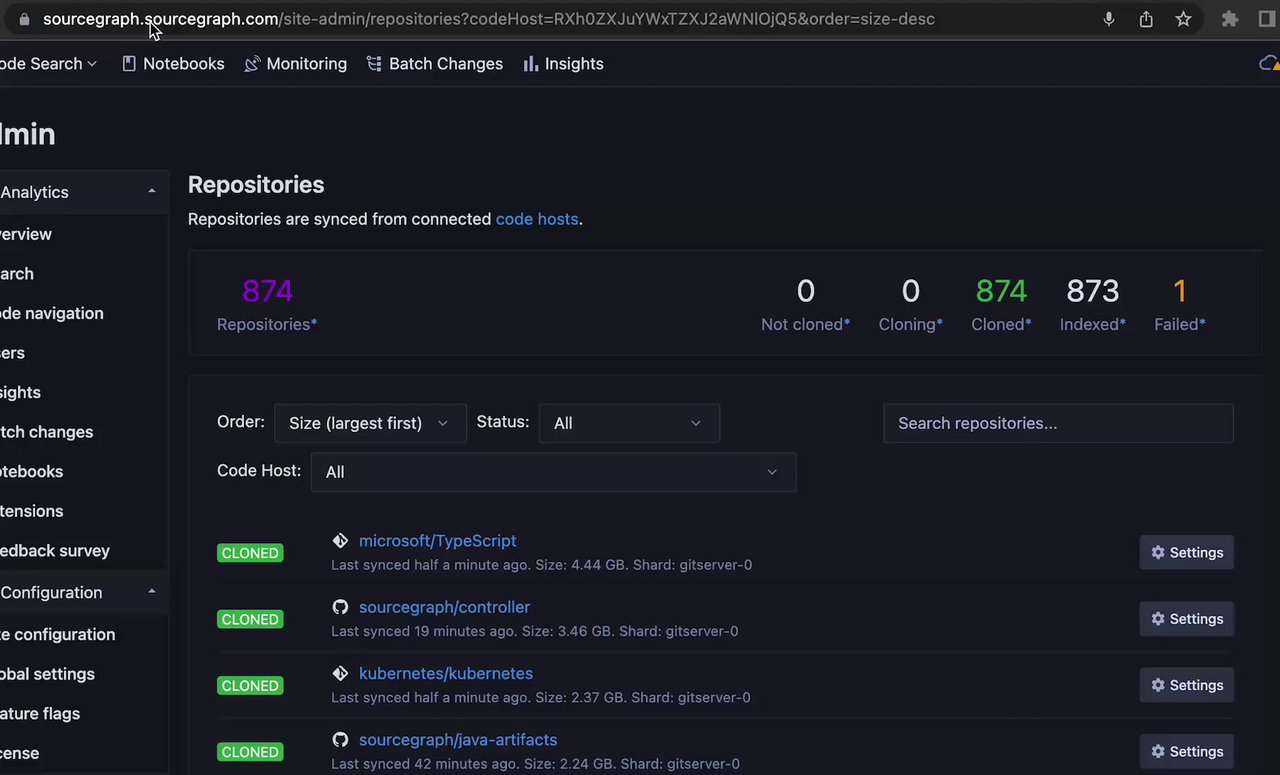Open the Code Host filter dropdown
This screenshot has height=775, width=1280.
(x=553, y=472)
